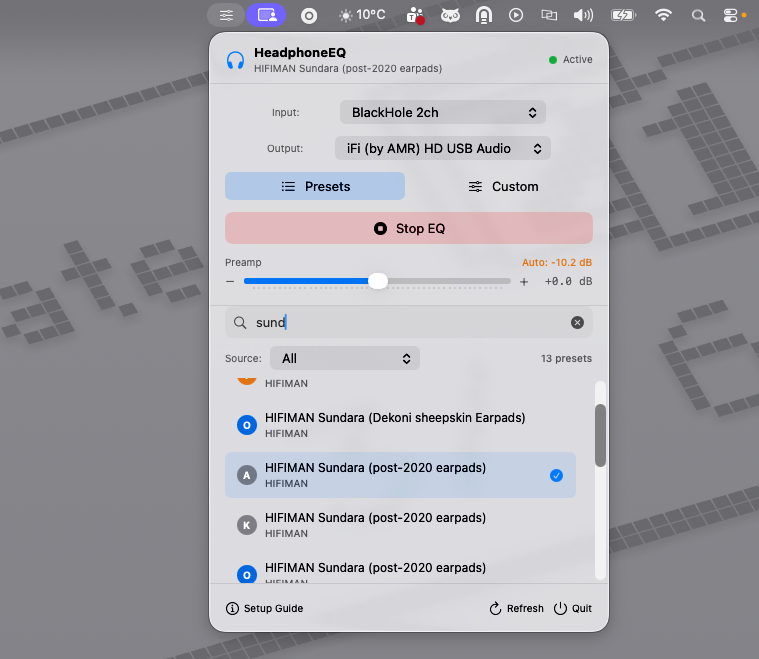
Task: Click the blue headphones app icon
Action: point(235,61)
